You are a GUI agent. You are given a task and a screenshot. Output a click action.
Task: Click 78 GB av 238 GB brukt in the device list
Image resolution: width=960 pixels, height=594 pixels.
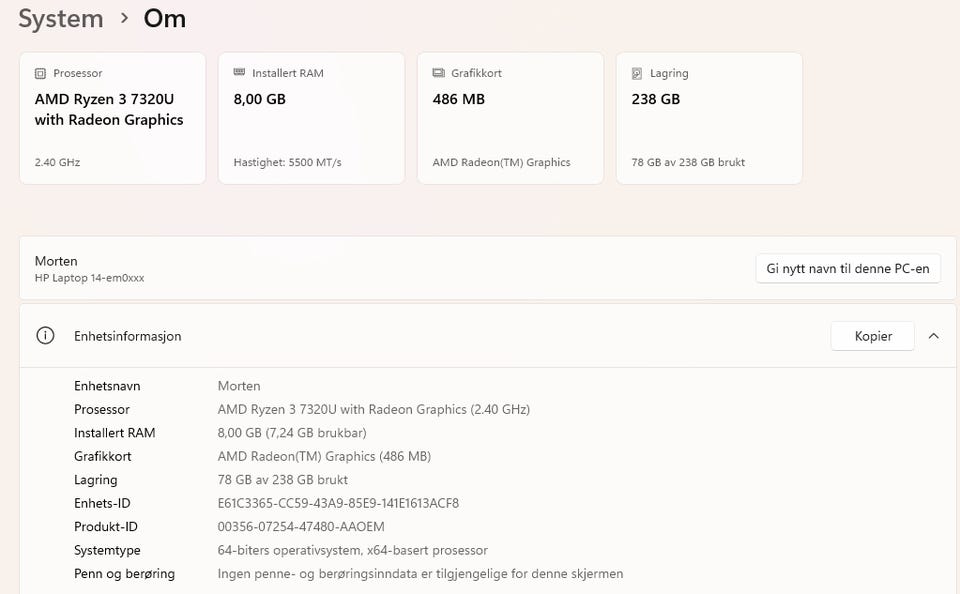(283, 479)
